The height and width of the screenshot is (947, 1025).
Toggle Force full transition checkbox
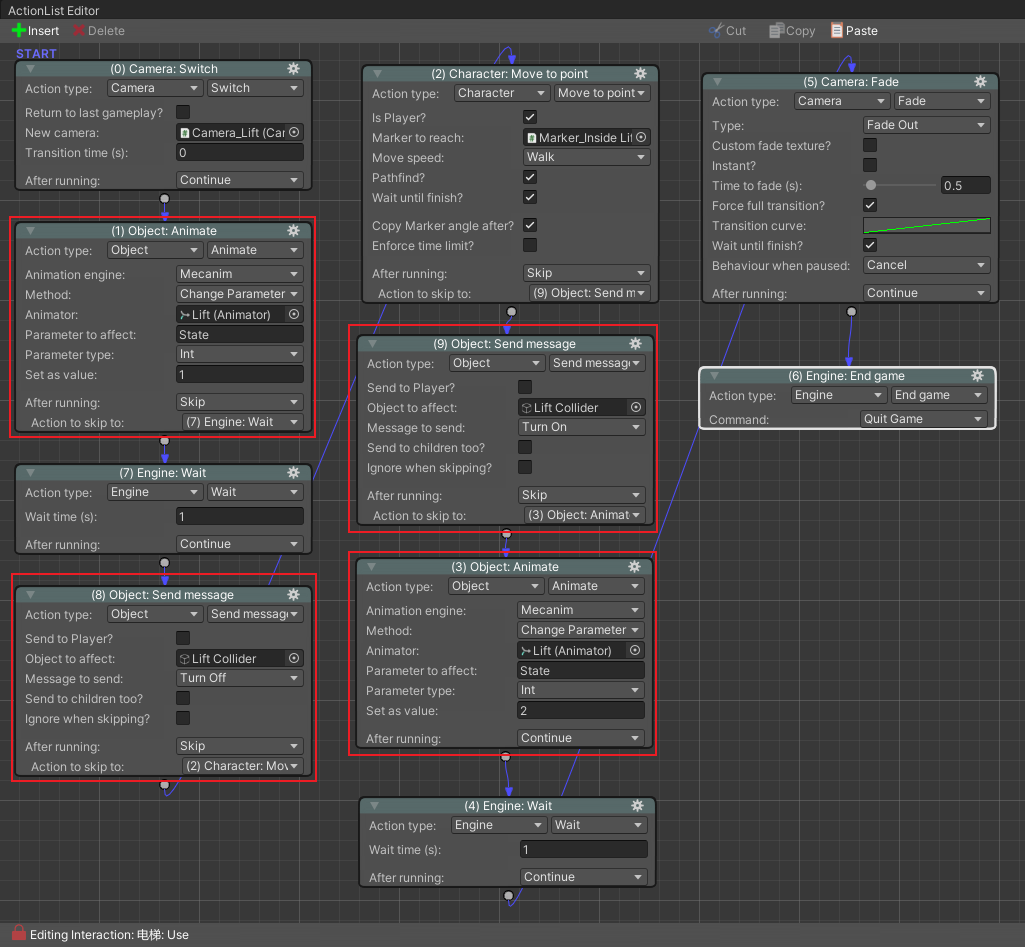tap(870, 205)
